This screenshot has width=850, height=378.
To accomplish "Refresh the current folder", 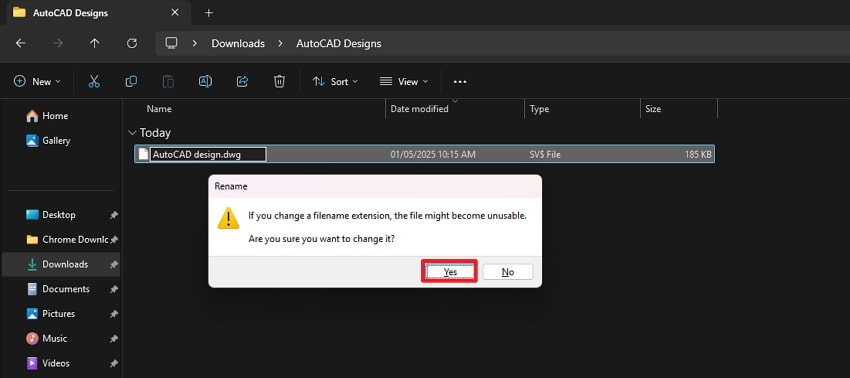I will pyautogui.click(x=132, y=43).
